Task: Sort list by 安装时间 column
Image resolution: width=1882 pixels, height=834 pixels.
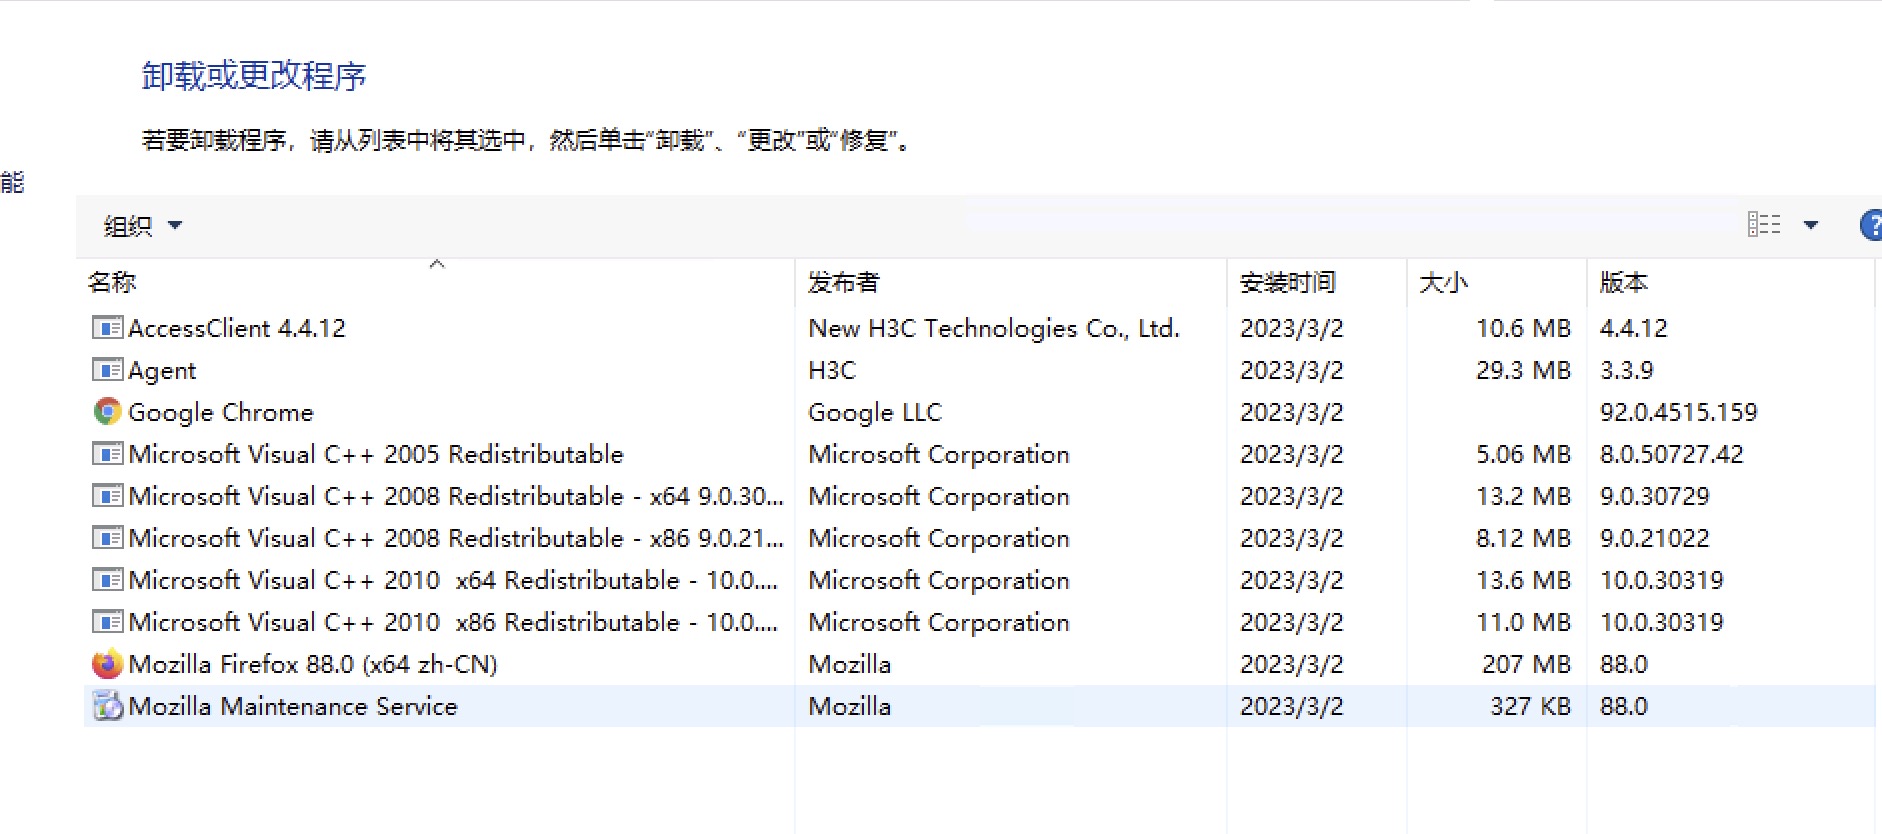Action: 1287,283
